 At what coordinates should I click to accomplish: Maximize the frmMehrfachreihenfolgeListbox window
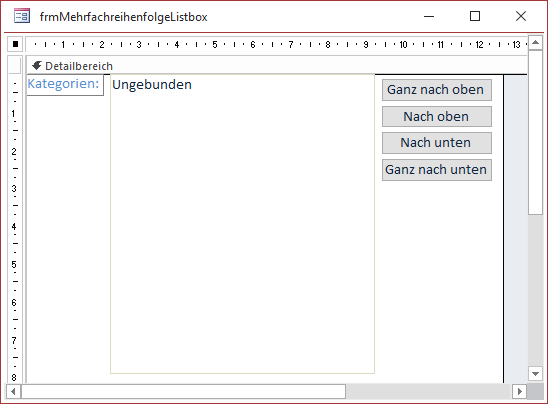[x=475, y=16]
